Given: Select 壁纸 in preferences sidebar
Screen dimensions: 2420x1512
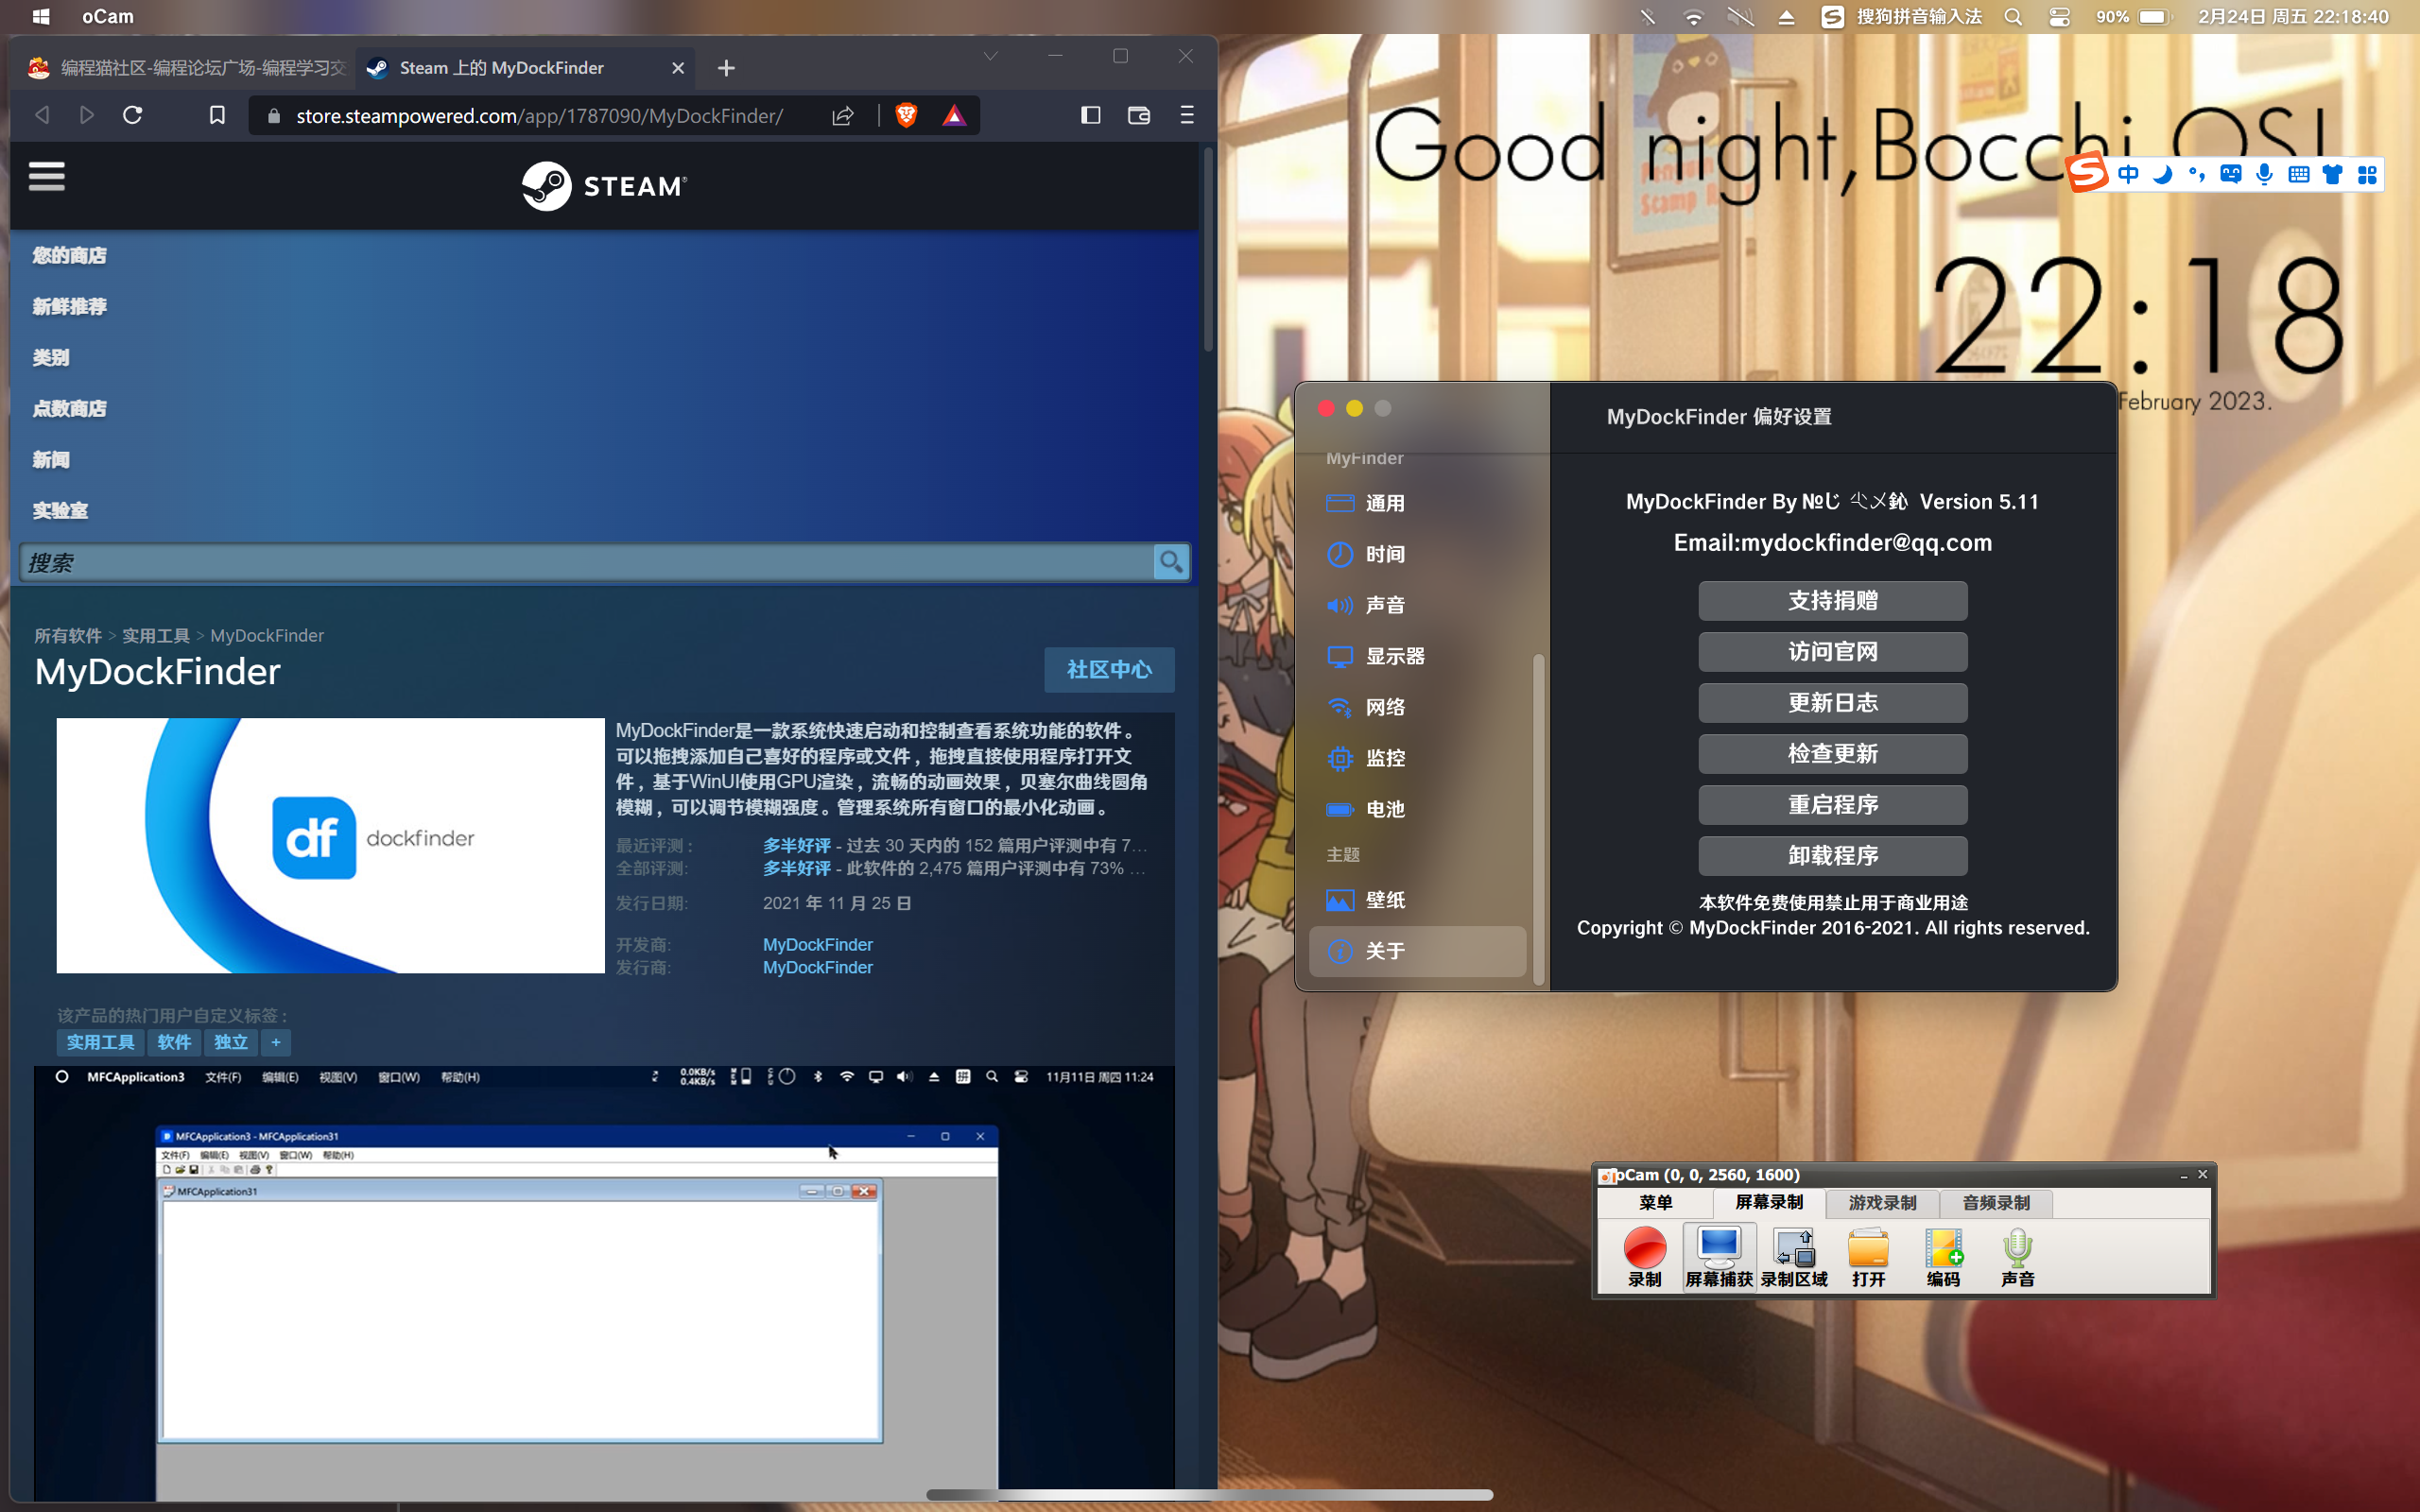Looking at the screenshot, I should (1418, 900).
